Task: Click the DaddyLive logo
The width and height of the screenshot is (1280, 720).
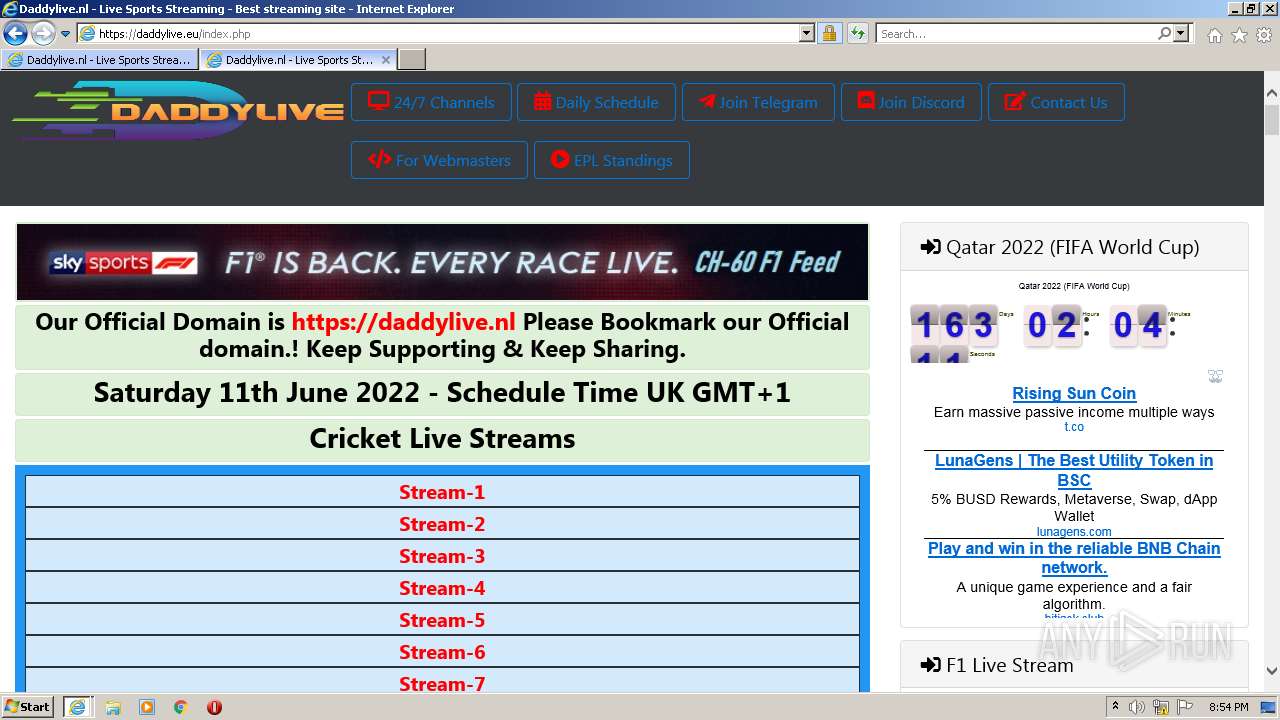Action: click(x=178, y=109)
